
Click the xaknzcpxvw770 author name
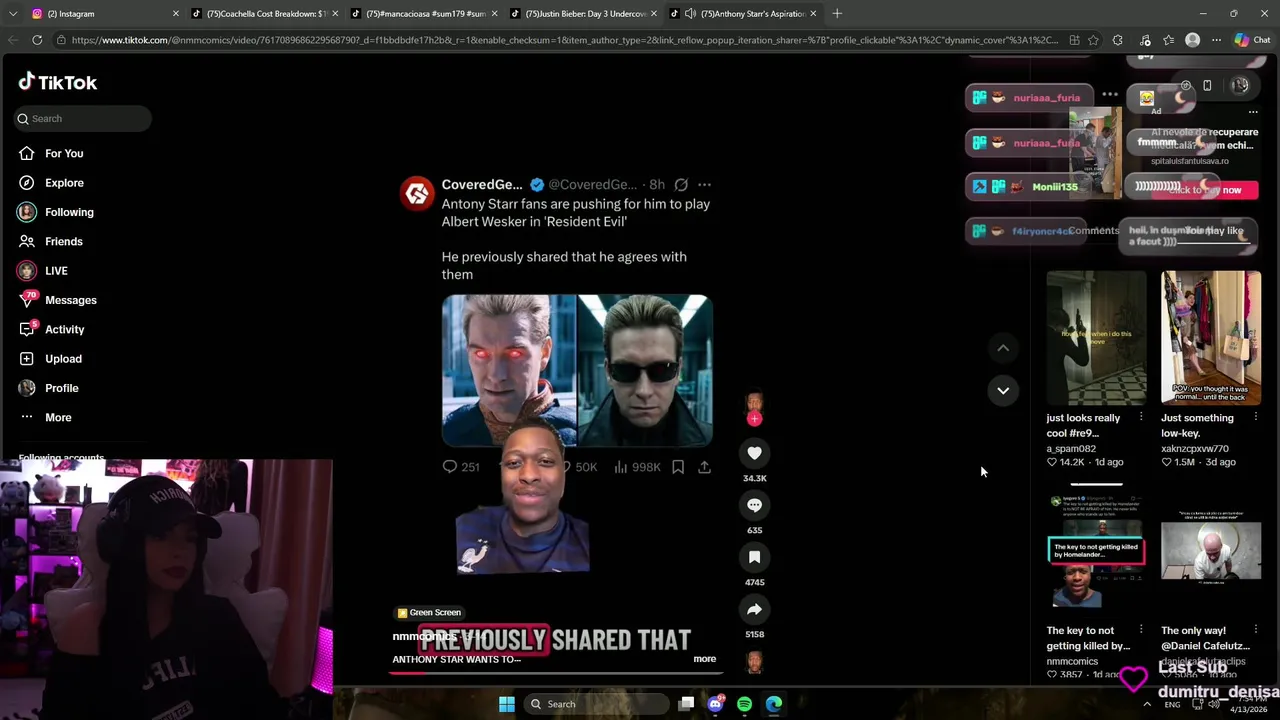(1195, 449)
